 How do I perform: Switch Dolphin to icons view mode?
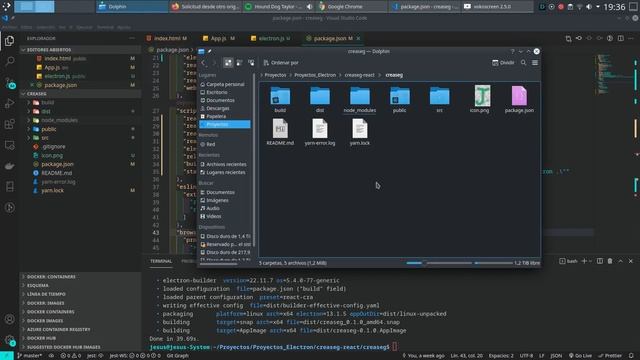(x=228, y=62)
